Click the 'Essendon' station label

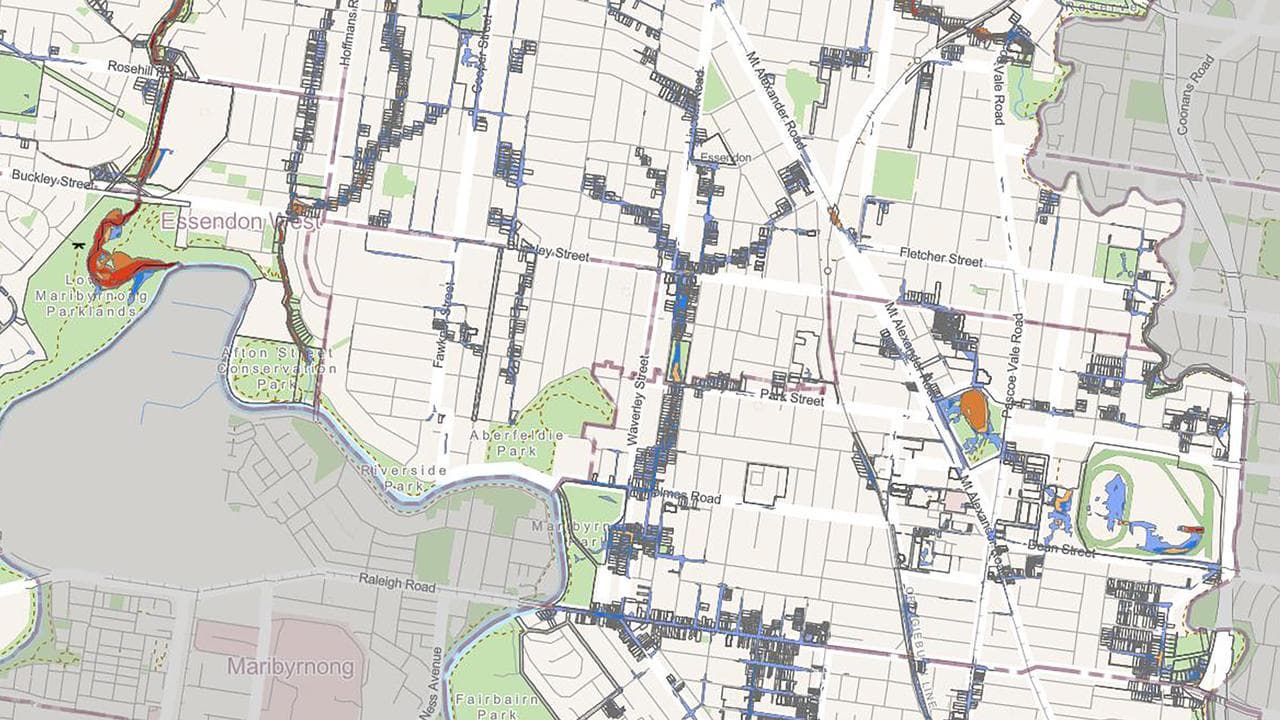(x=725, y=158)
